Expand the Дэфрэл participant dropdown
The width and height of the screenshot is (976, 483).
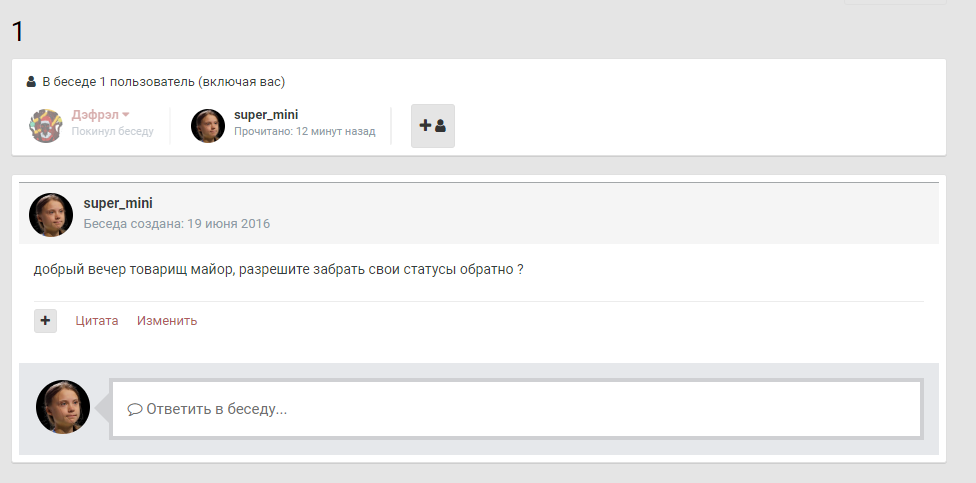[126, 115]
